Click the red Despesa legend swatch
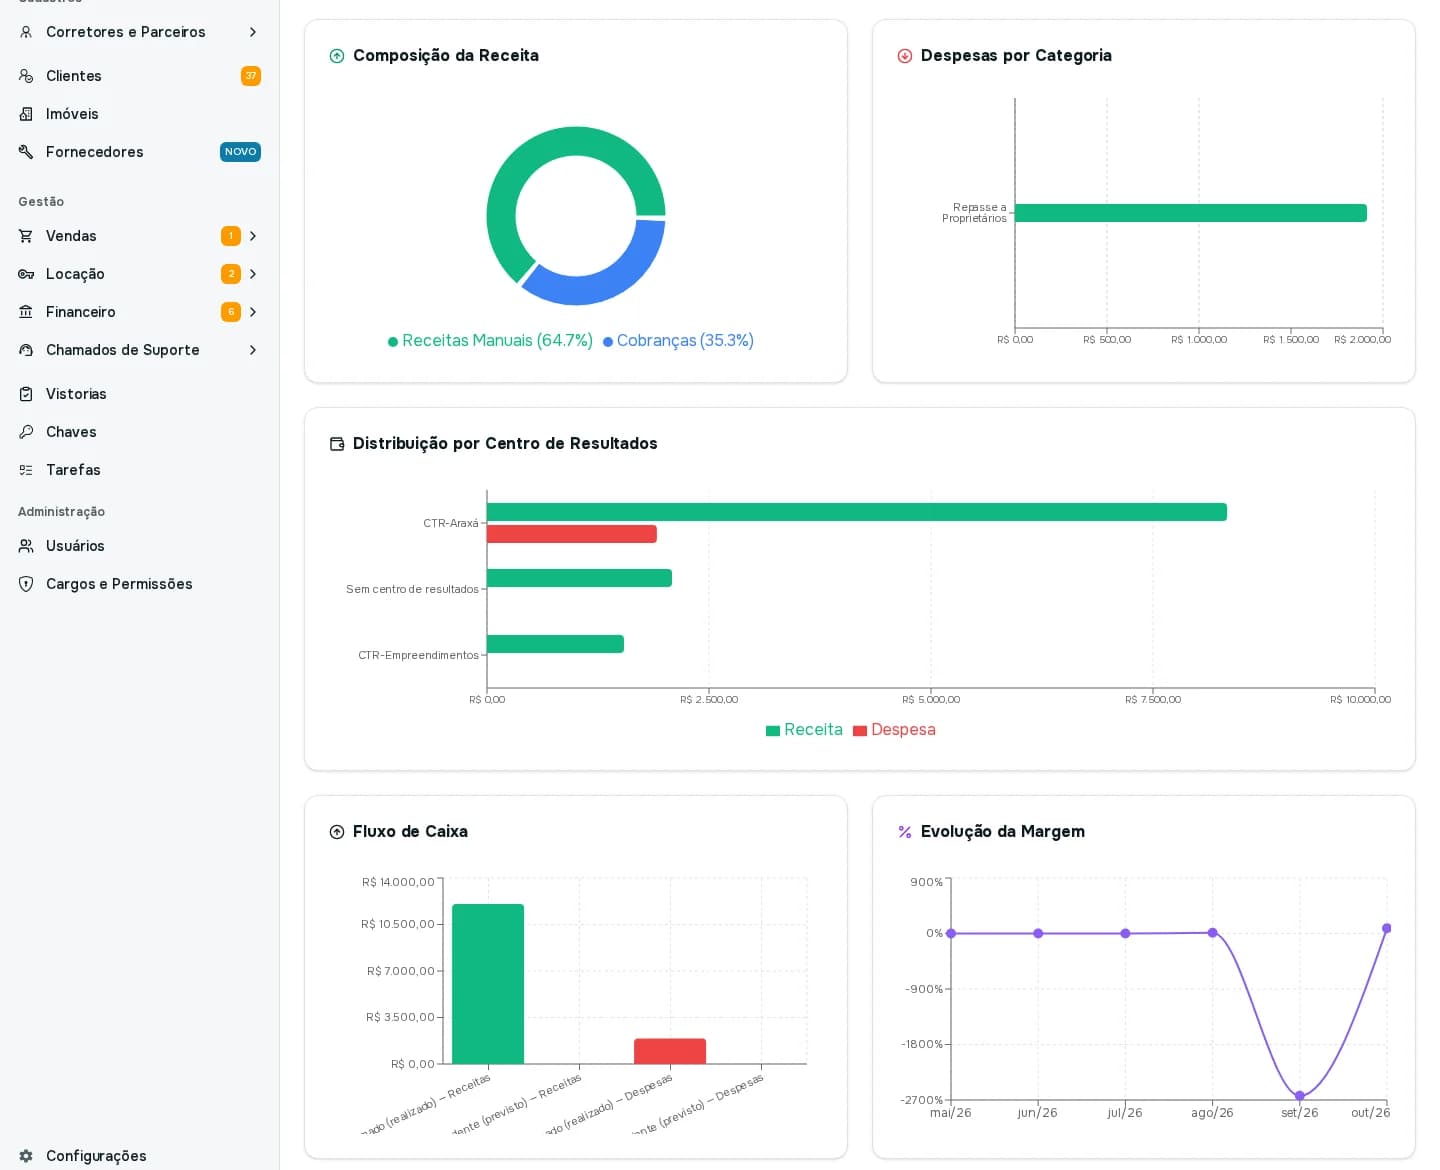The width and height of the screenshot is (1440, 1170). [x=860, y=731]
